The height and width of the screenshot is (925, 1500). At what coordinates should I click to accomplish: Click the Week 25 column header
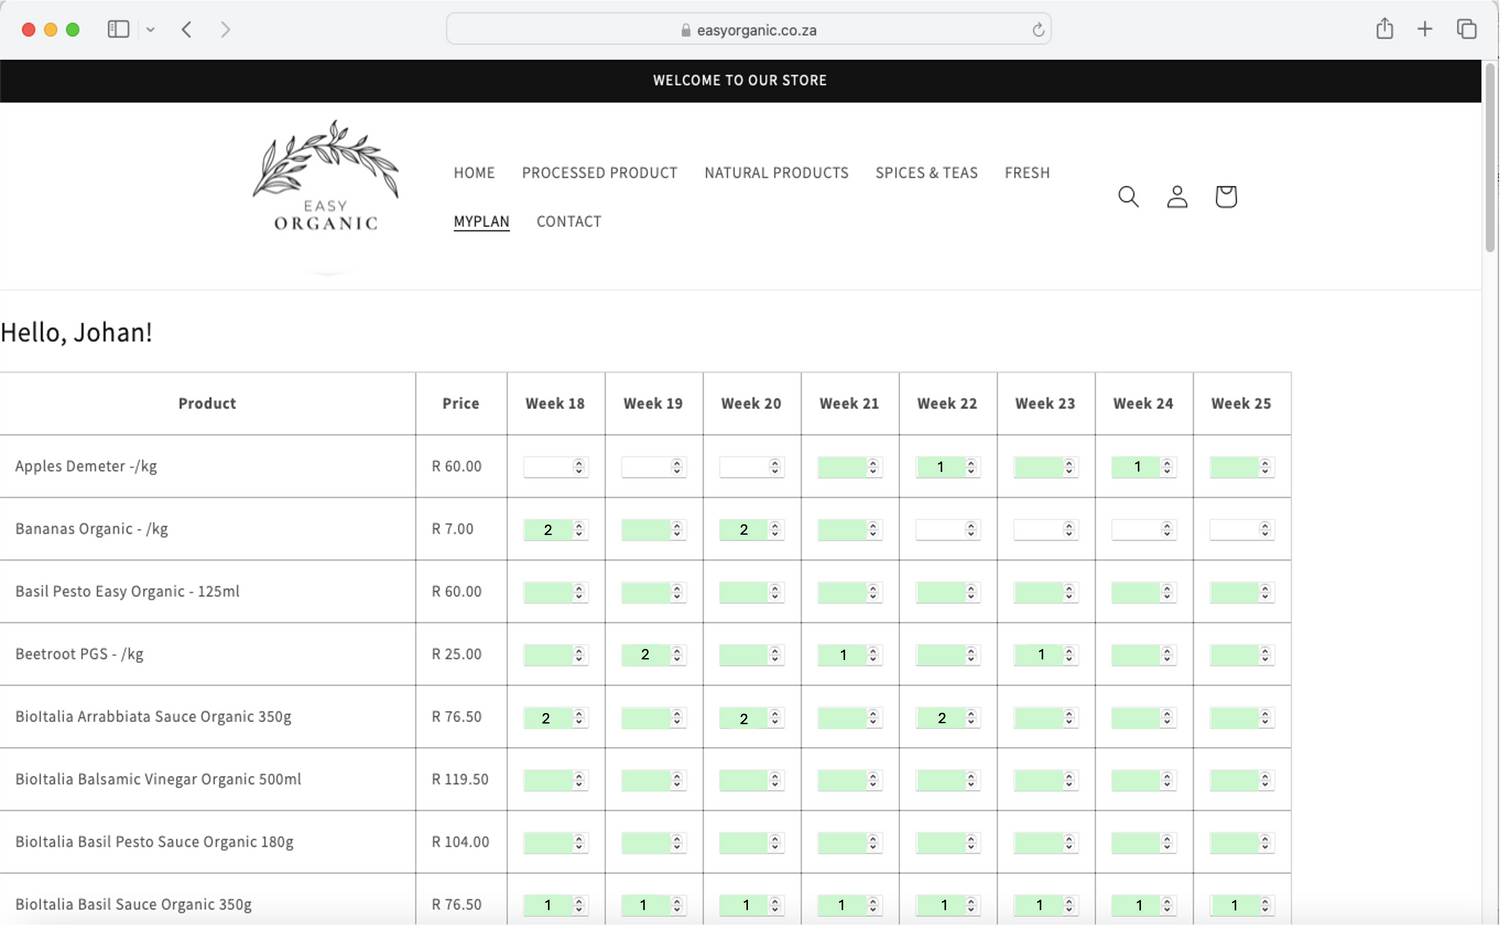click(1241, 404)
